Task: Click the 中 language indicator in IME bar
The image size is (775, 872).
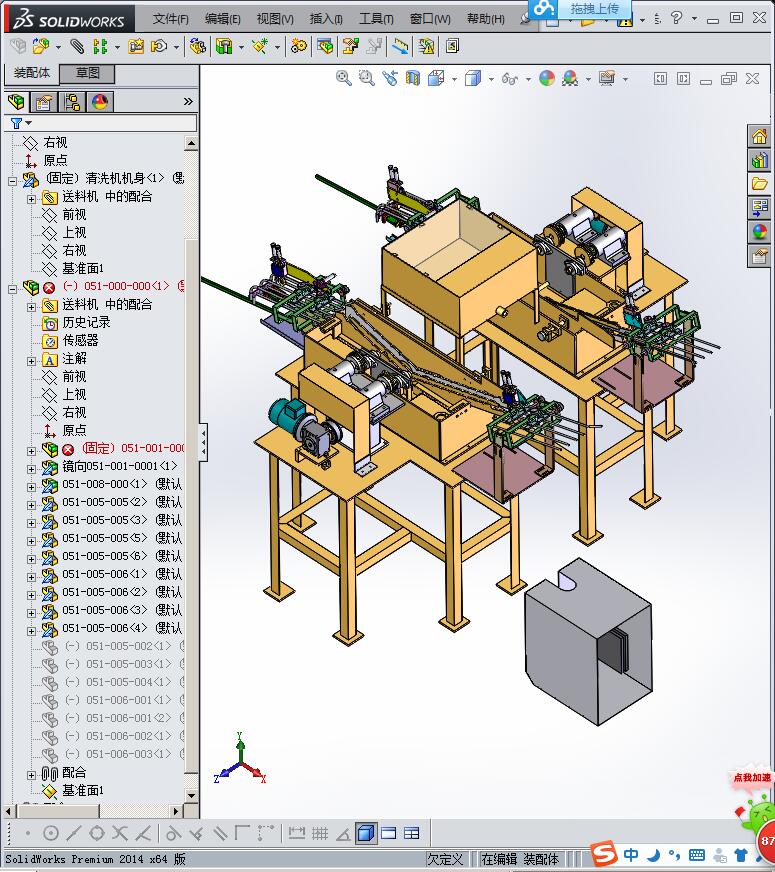Action: [x=631, y=854]
